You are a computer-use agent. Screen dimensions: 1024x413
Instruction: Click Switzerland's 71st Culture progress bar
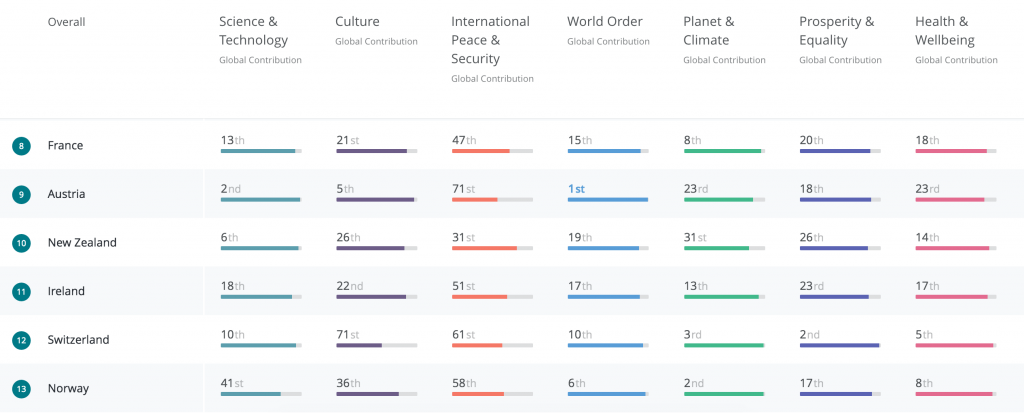pos(377,345)
